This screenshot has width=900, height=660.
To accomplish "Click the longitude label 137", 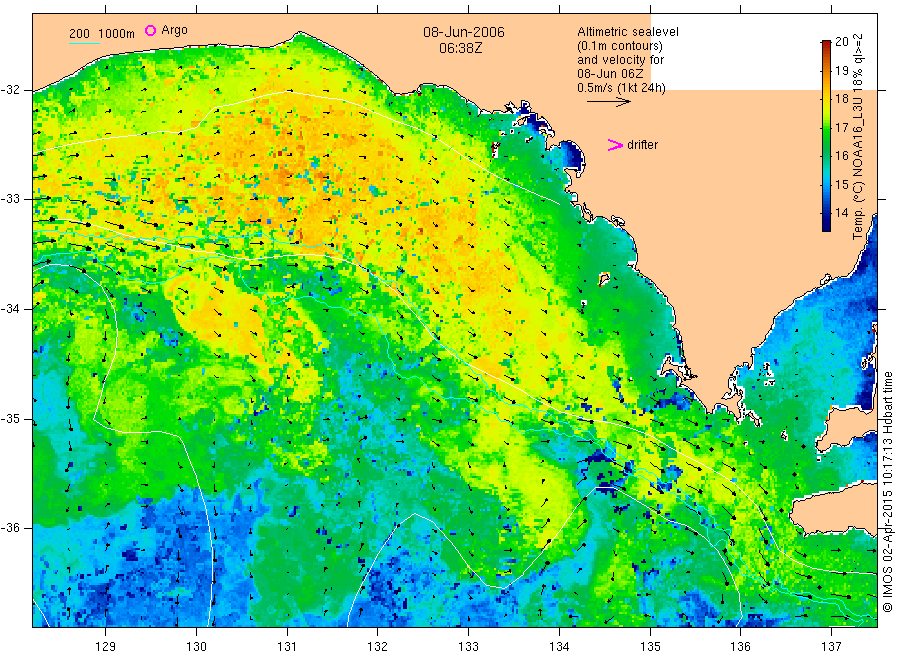I will click(831, 647).
